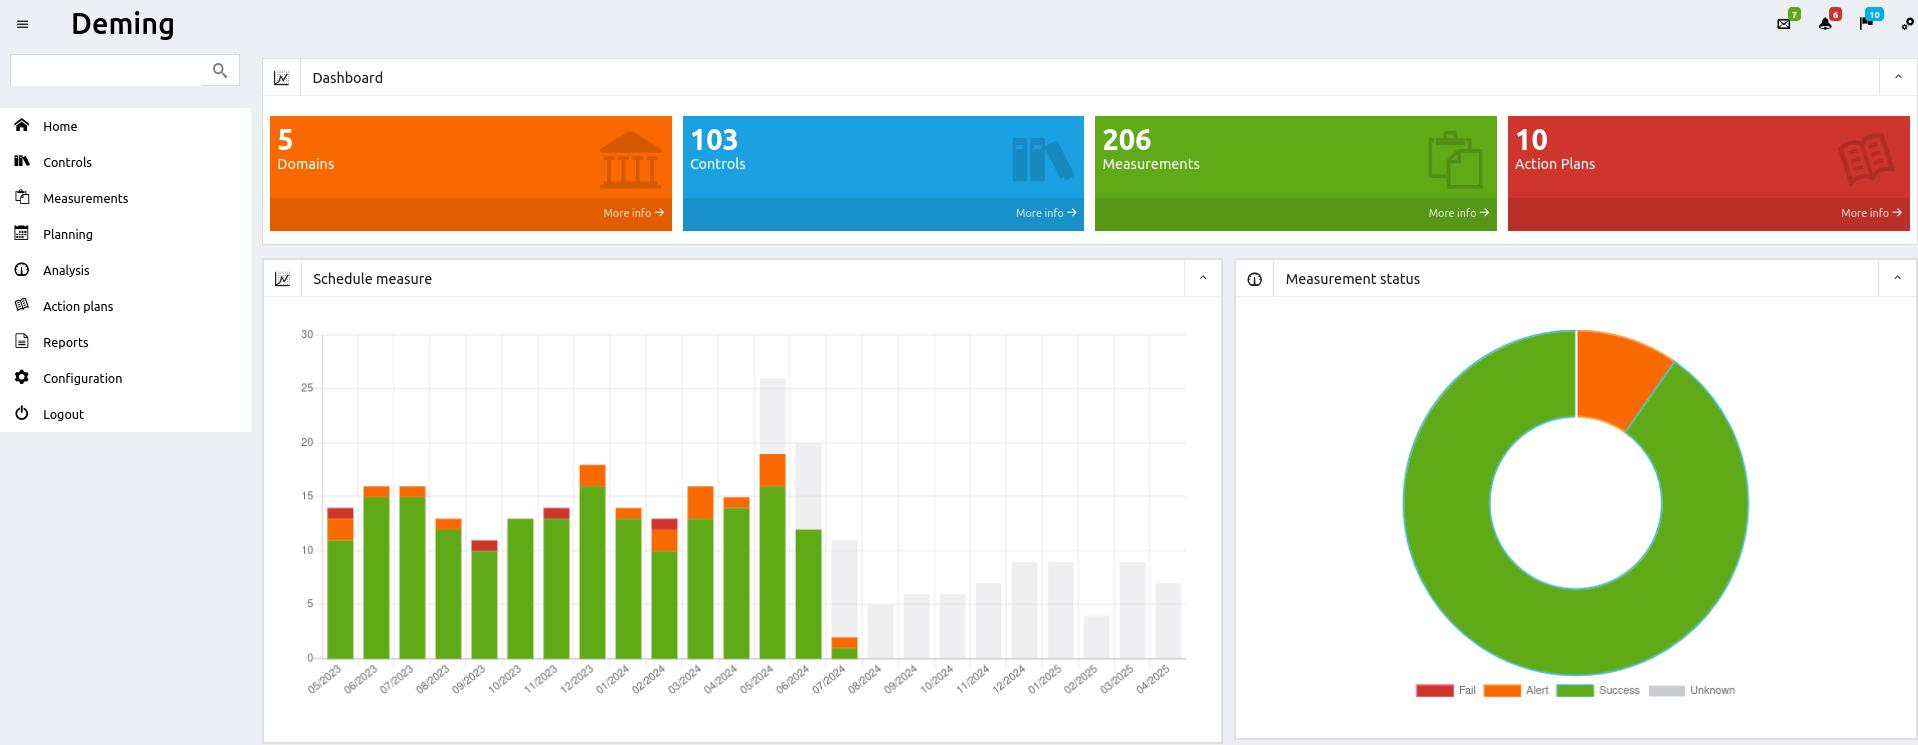Click the "103" controls count
1918x745 pixels.
coord(714,140)
